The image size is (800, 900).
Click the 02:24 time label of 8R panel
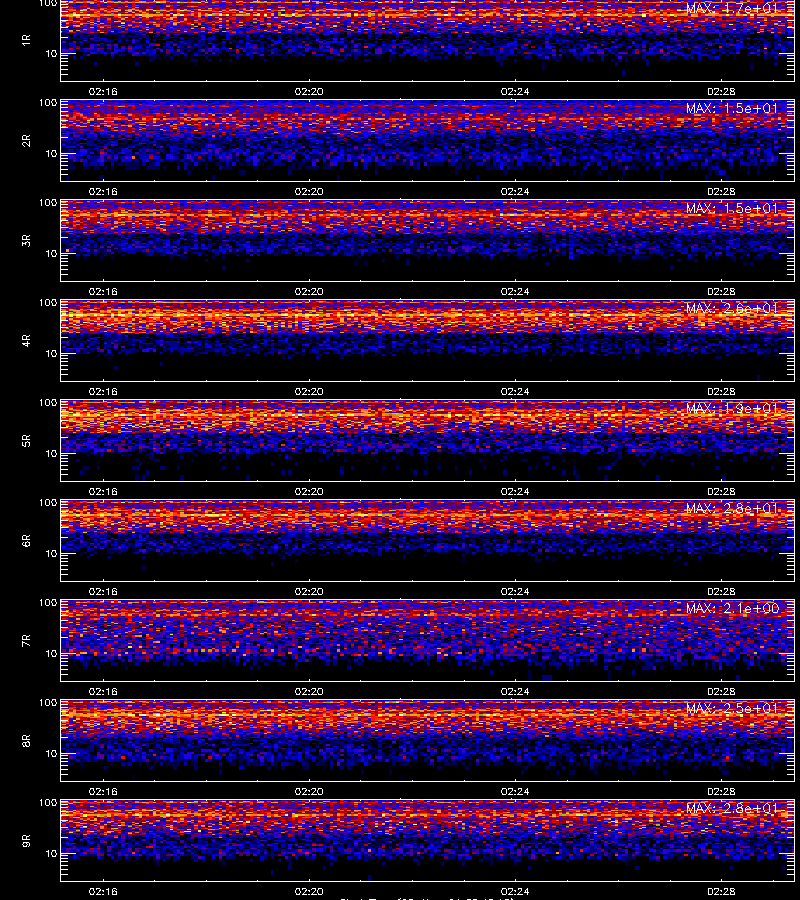point(515,792)
